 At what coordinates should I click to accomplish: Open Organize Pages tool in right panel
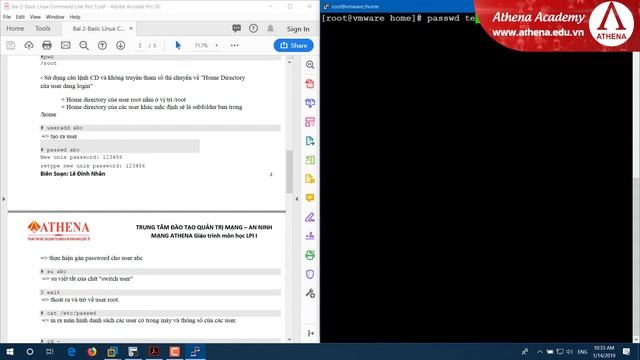[x=310, y=122]
